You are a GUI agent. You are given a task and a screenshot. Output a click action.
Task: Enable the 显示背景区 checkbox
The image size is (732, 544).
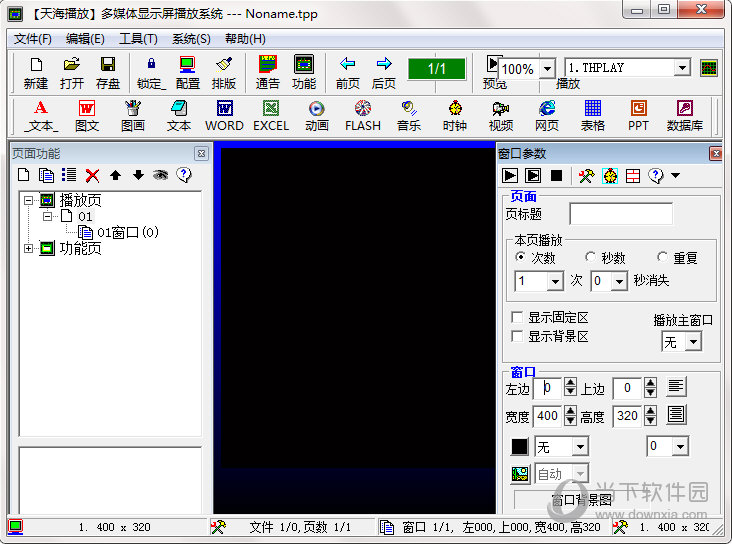[x=517, y=337]
